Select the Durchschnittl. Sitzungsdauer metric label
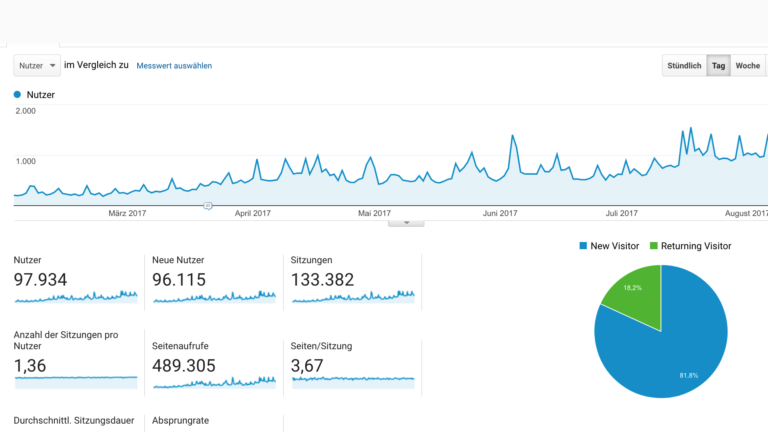Screen dimensions: 768x432 [x=75, y=421]
